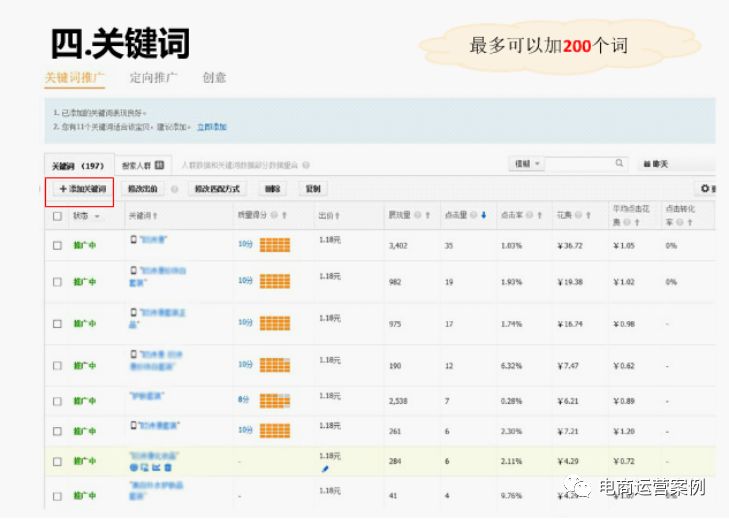Click the pencil edit-bid icon in highlighted row

tap(325, 469)
